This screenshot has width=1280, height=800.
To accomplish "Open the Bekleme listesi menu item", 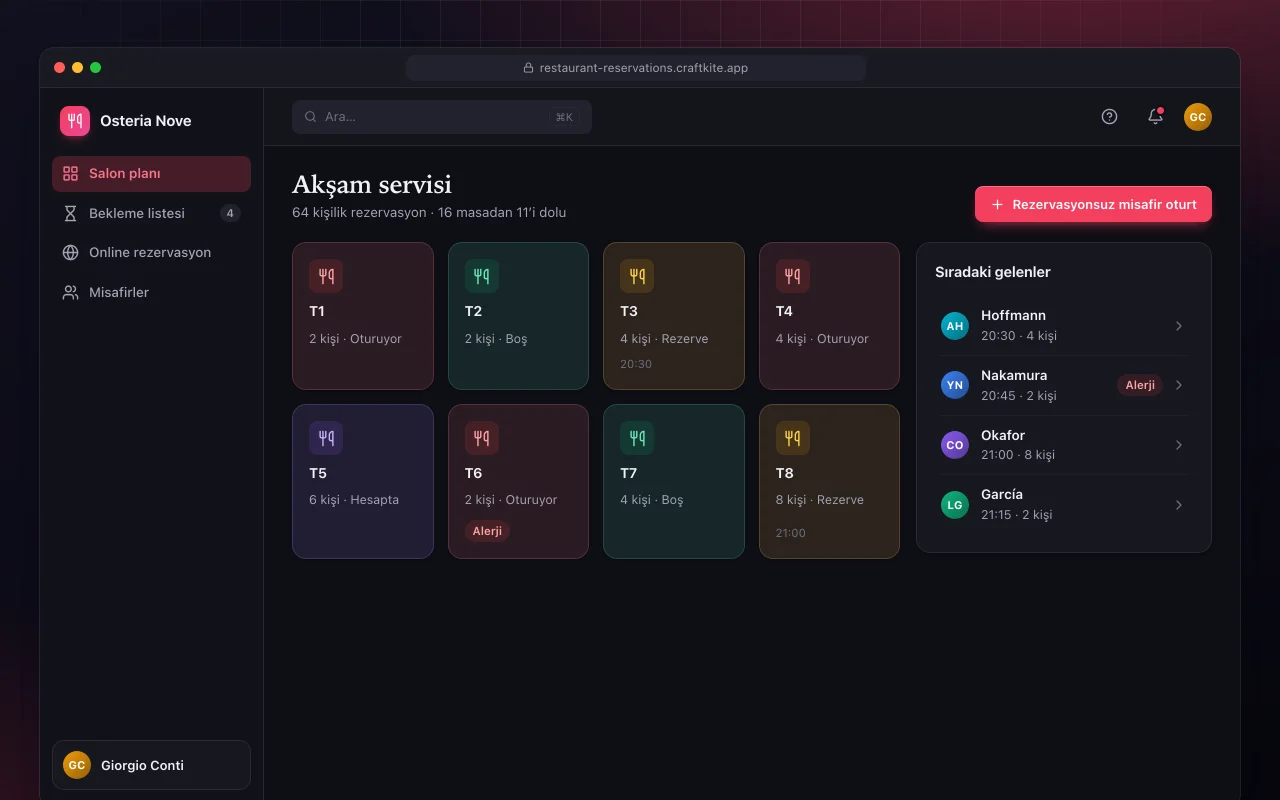I will [151, 213].
